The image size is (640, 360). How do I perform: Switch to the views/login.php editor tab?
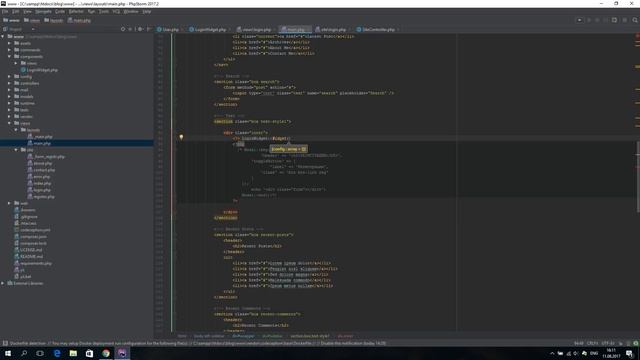(255, 29)
